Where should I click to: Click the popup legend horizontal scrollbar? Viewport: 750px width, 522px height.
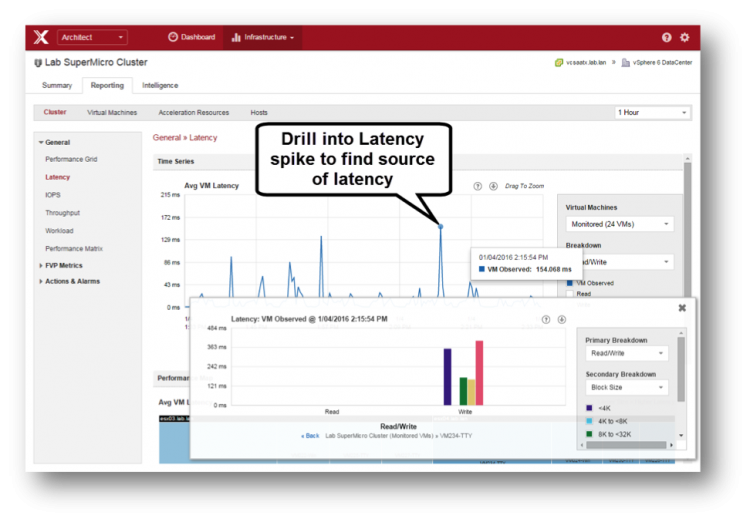[626, 445]
